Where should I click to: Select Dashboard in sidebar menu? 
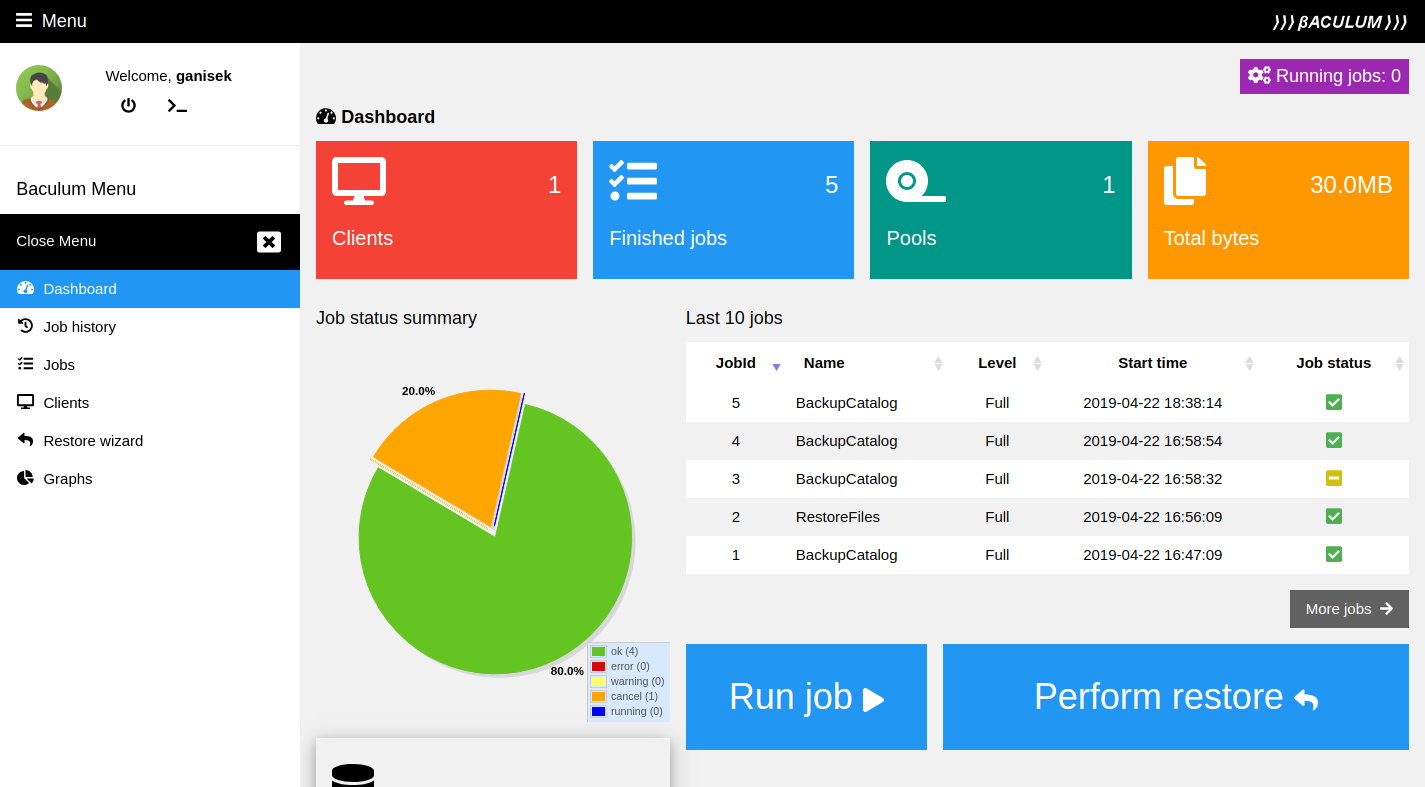tap(150, 289)
